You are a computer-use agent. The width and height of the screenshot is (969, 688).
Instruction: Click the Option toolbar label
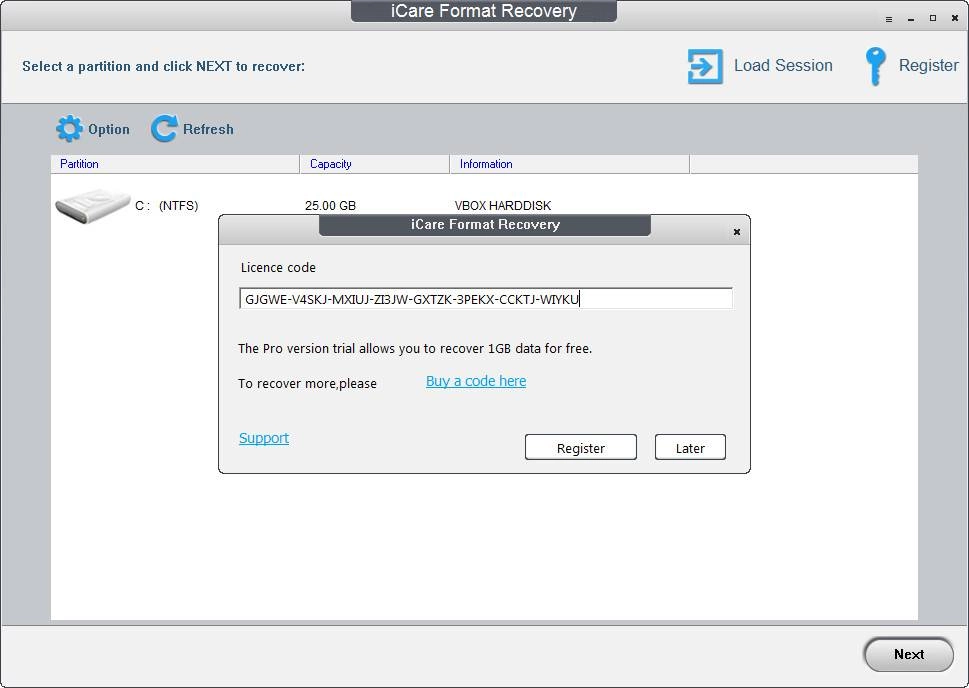coord(109,129)
